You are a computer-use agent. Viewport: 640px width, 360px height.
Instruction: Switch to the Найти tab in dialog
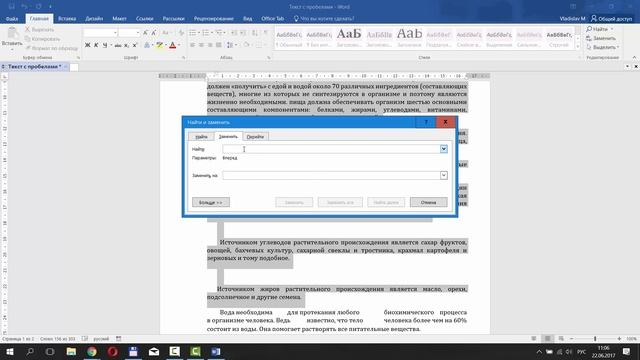201,137
